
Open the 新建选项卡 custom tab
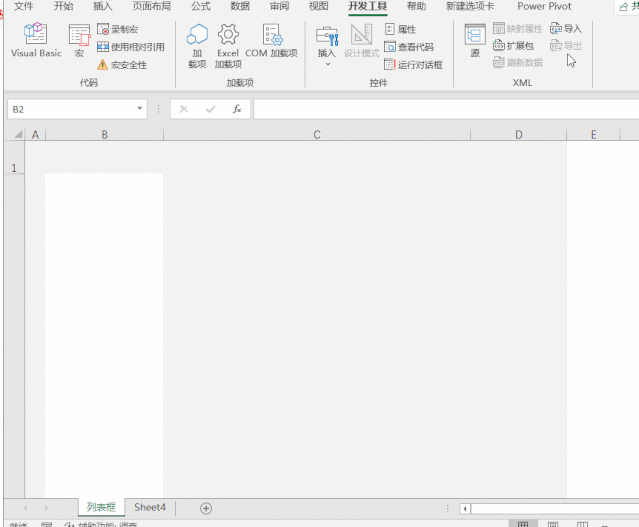coord(470,6)
